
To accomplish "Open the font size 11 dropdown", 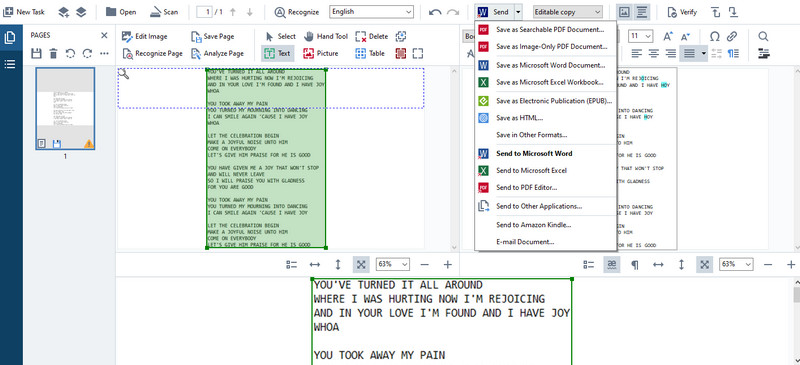I will click(x=641, y=36).
